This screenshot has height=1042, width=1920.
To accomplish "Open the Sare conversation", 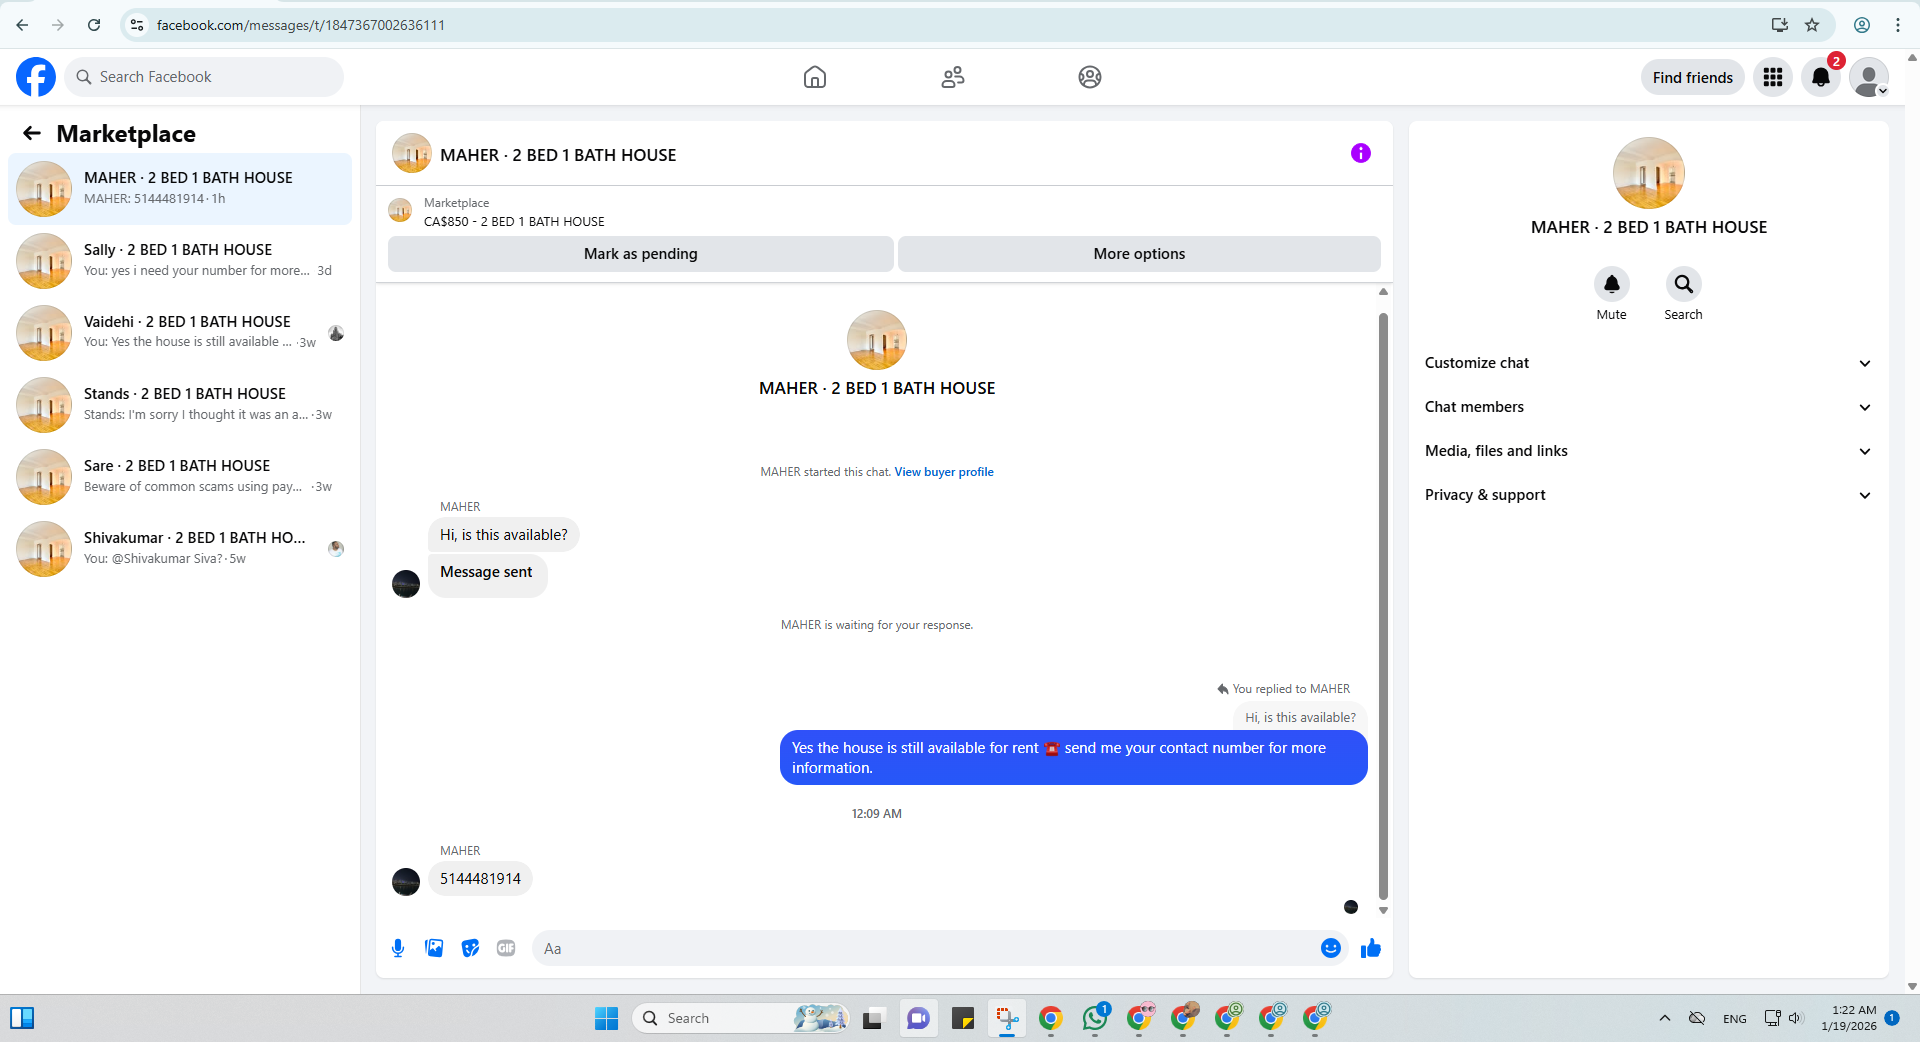I will coord(180,477).
